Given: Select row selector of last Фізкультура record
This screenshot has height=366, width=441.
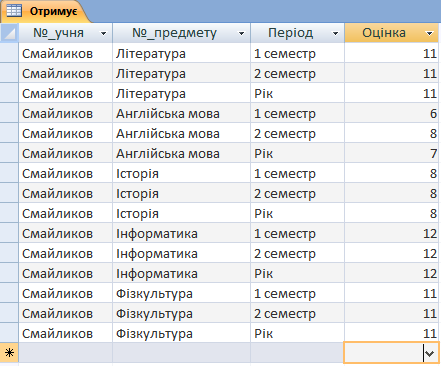Looking at the screenshot, I should click(x=9, y=333).
